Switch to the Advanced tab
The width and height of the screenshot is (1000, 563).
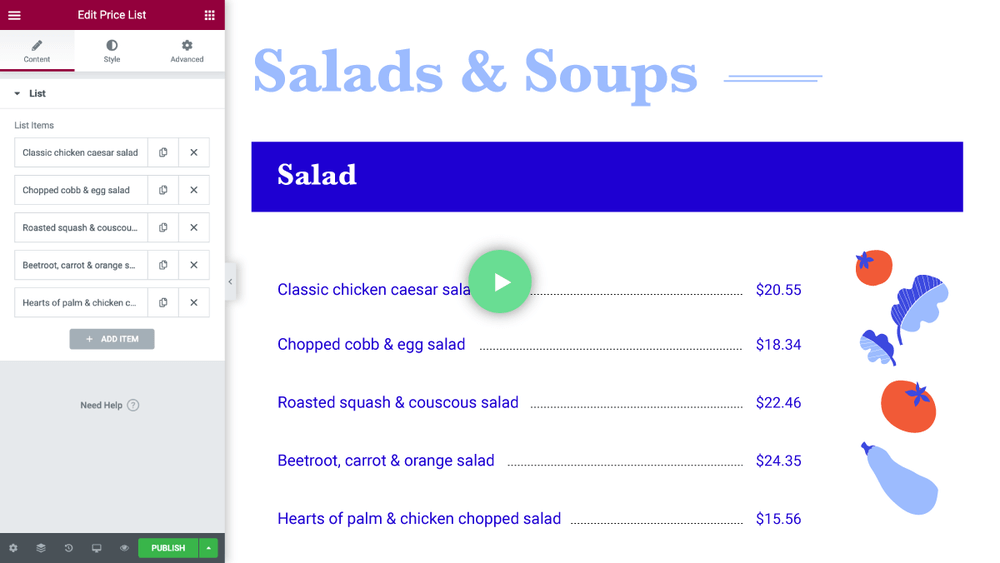(x=187, y=51)
